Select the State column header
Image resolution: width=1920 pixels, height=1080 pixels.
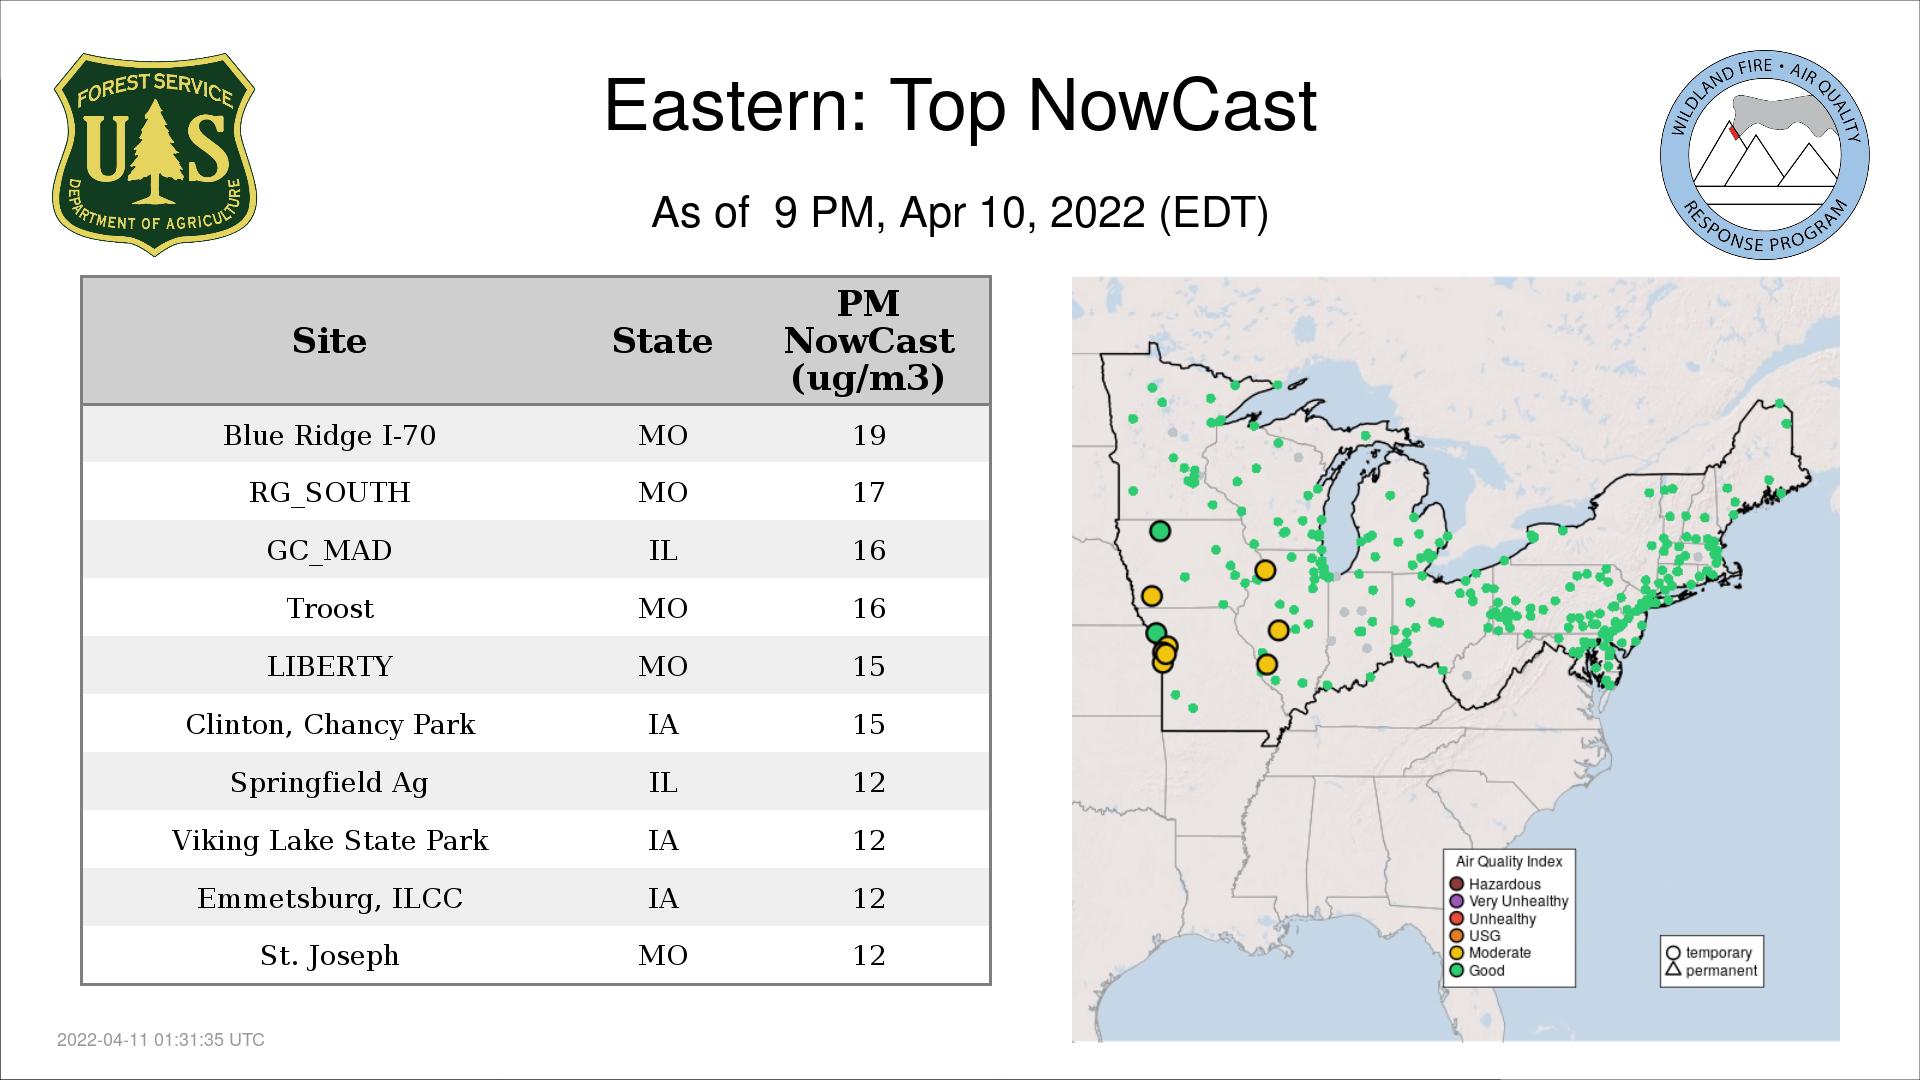pos(662,341)
